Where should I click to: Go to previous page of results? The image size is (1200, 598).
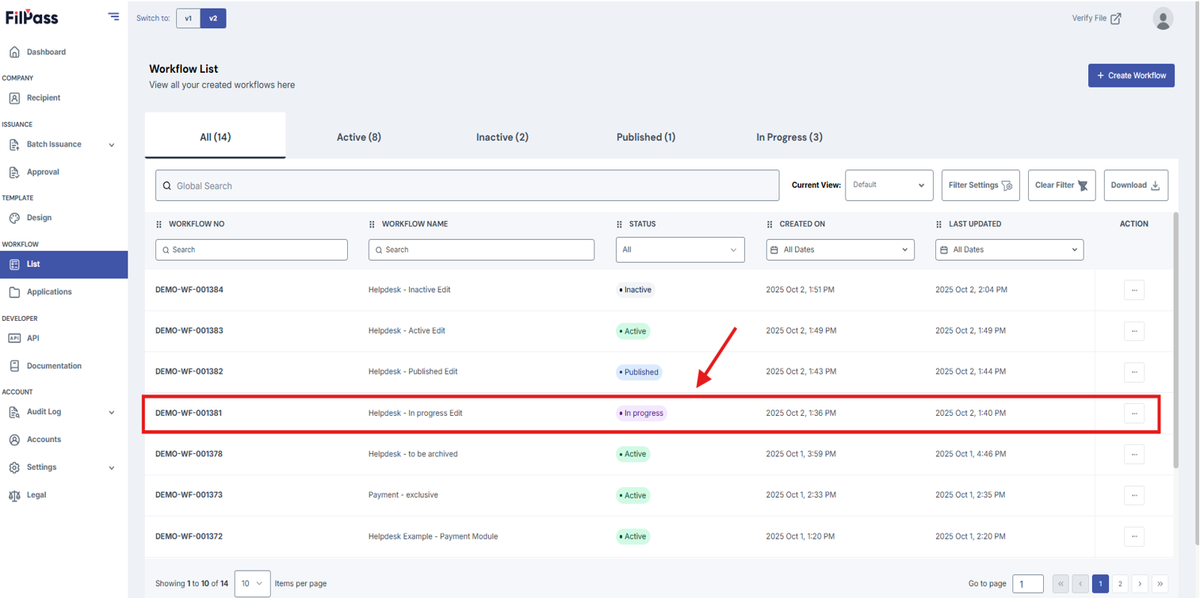click(1081, 583)
